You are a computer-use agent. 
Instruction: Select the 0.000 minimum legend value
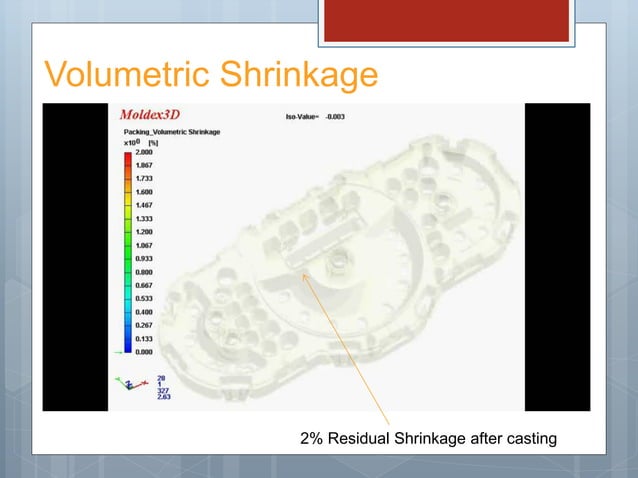point(144,352)
